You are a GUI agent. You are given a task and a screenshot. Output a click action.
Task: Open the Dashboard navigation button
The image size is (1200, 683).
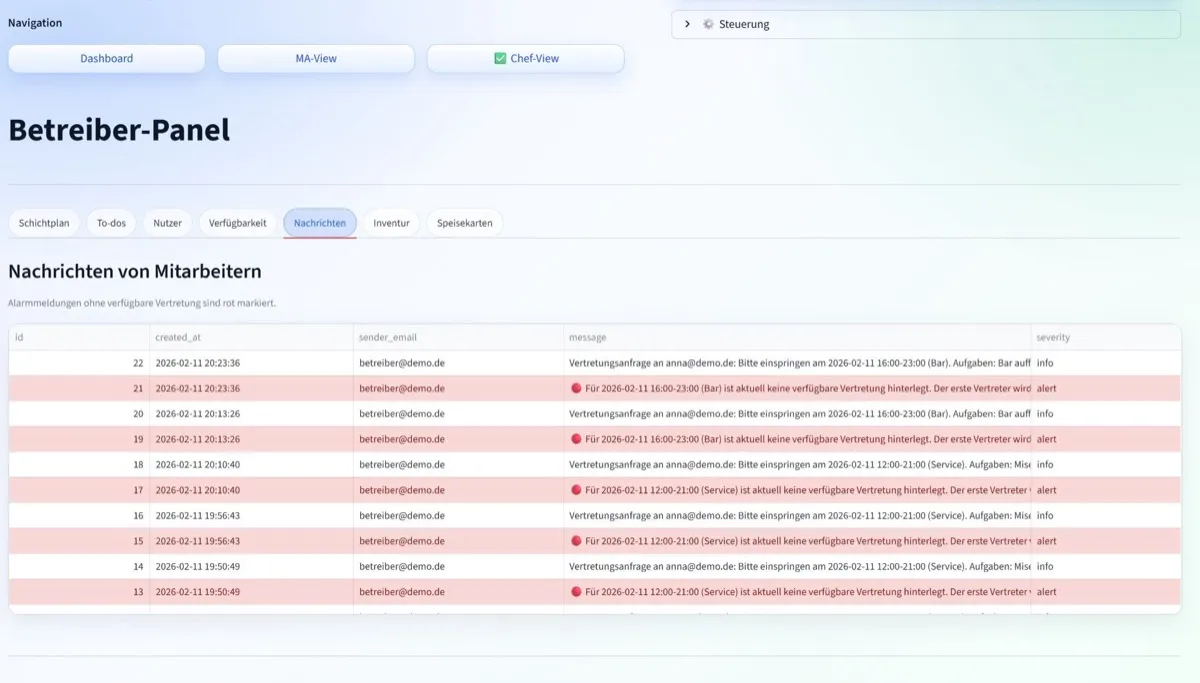click(x=107, y=59)
